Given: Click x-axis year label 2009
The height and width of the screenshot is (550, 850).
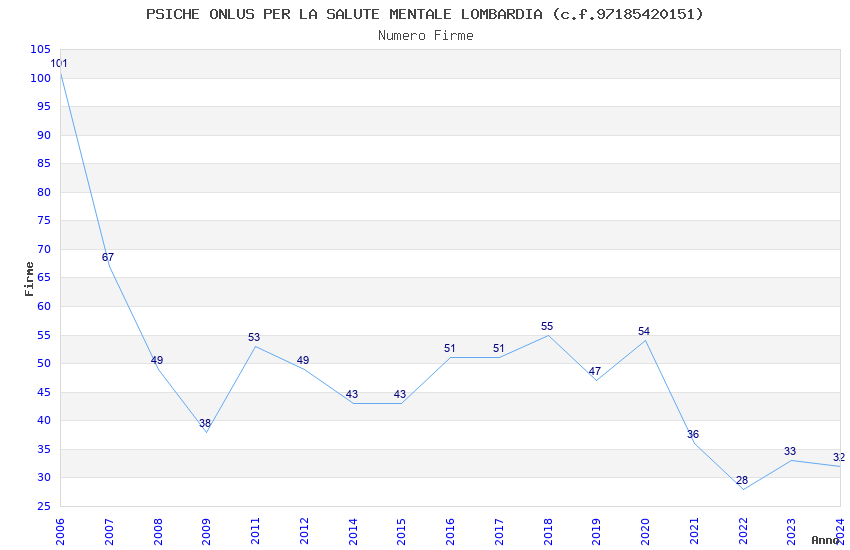Looking at the screenshot, I should (x=207, y=531).
